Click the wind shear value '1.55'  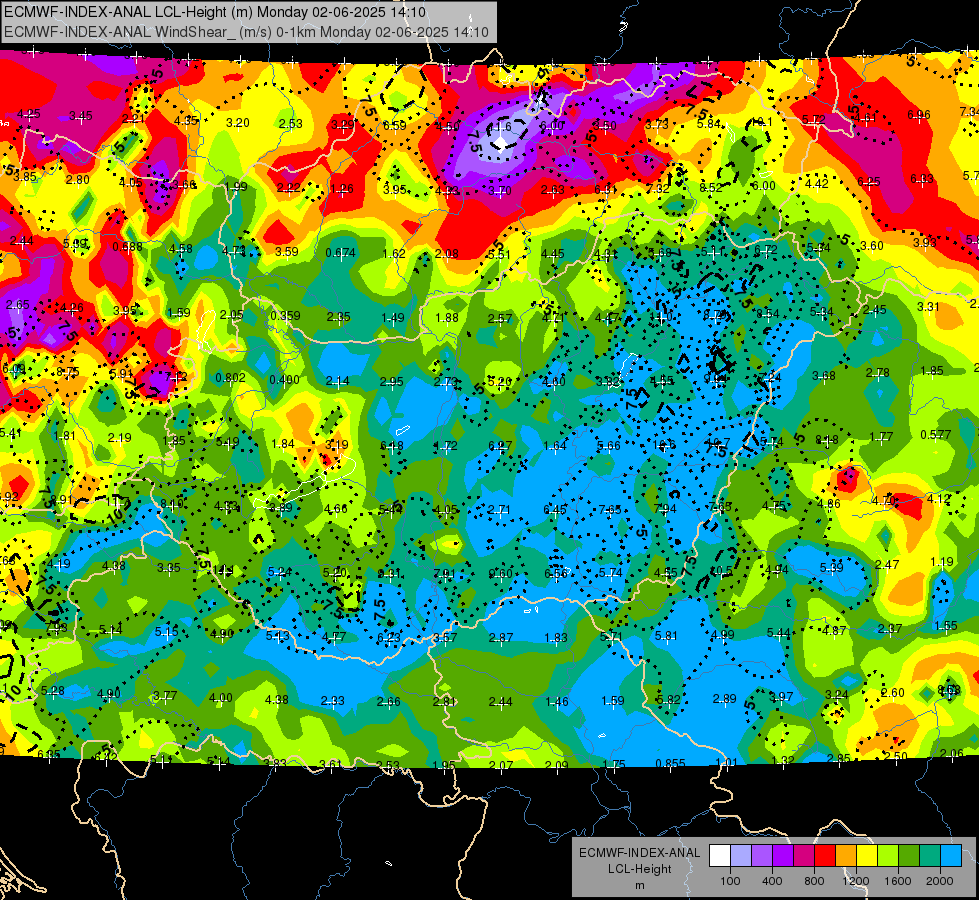coord(947,626)
